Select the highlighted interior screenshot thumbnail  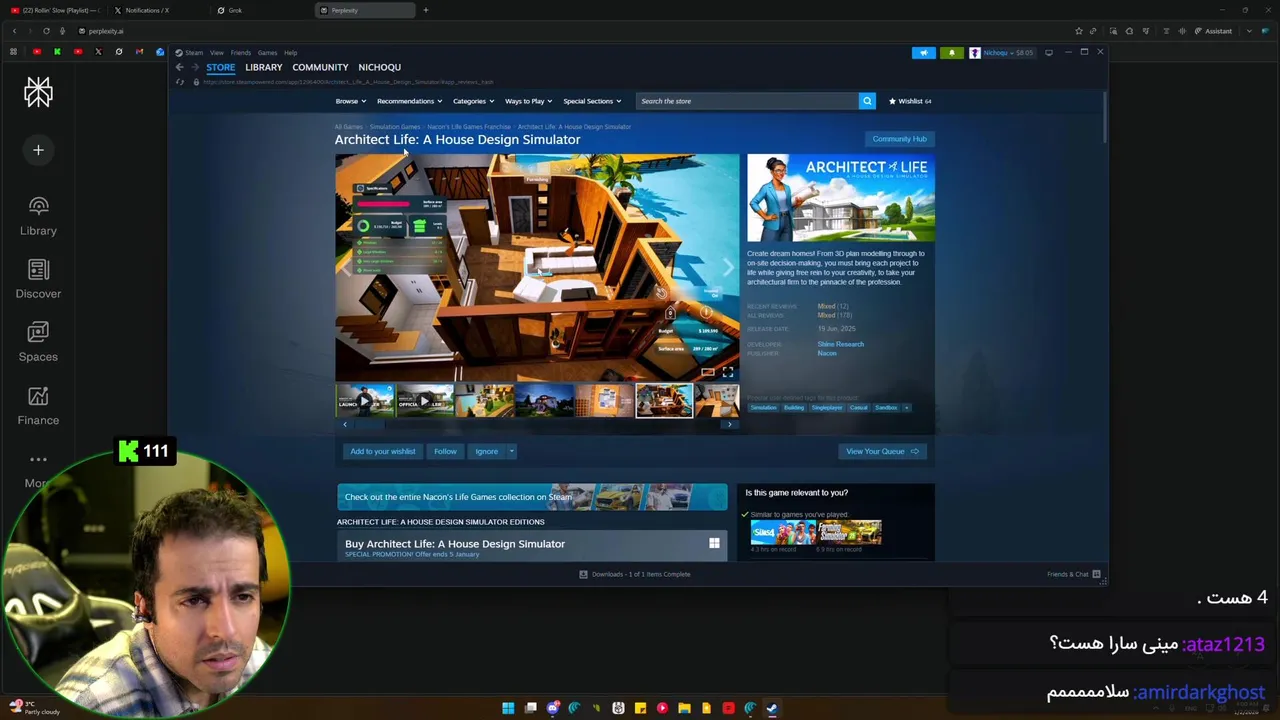pos(664,400)
